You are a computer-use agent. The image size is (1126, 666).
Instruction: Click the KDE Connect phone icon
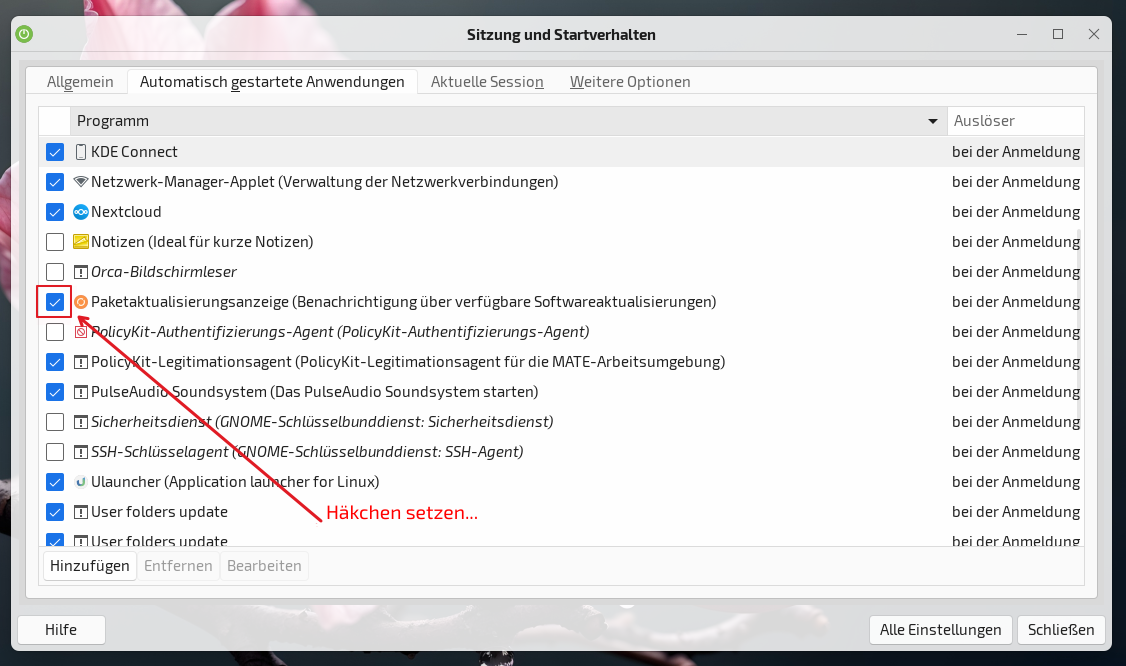tap(81, 152)
